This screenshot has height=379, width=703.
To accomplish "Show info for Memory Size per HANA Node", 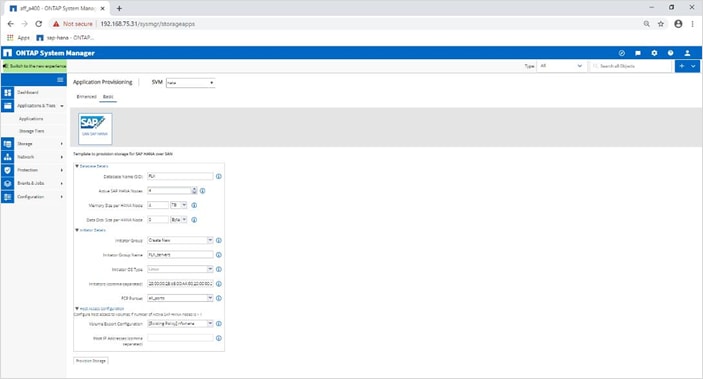I will pyautogui.click(x=194, y=205).
